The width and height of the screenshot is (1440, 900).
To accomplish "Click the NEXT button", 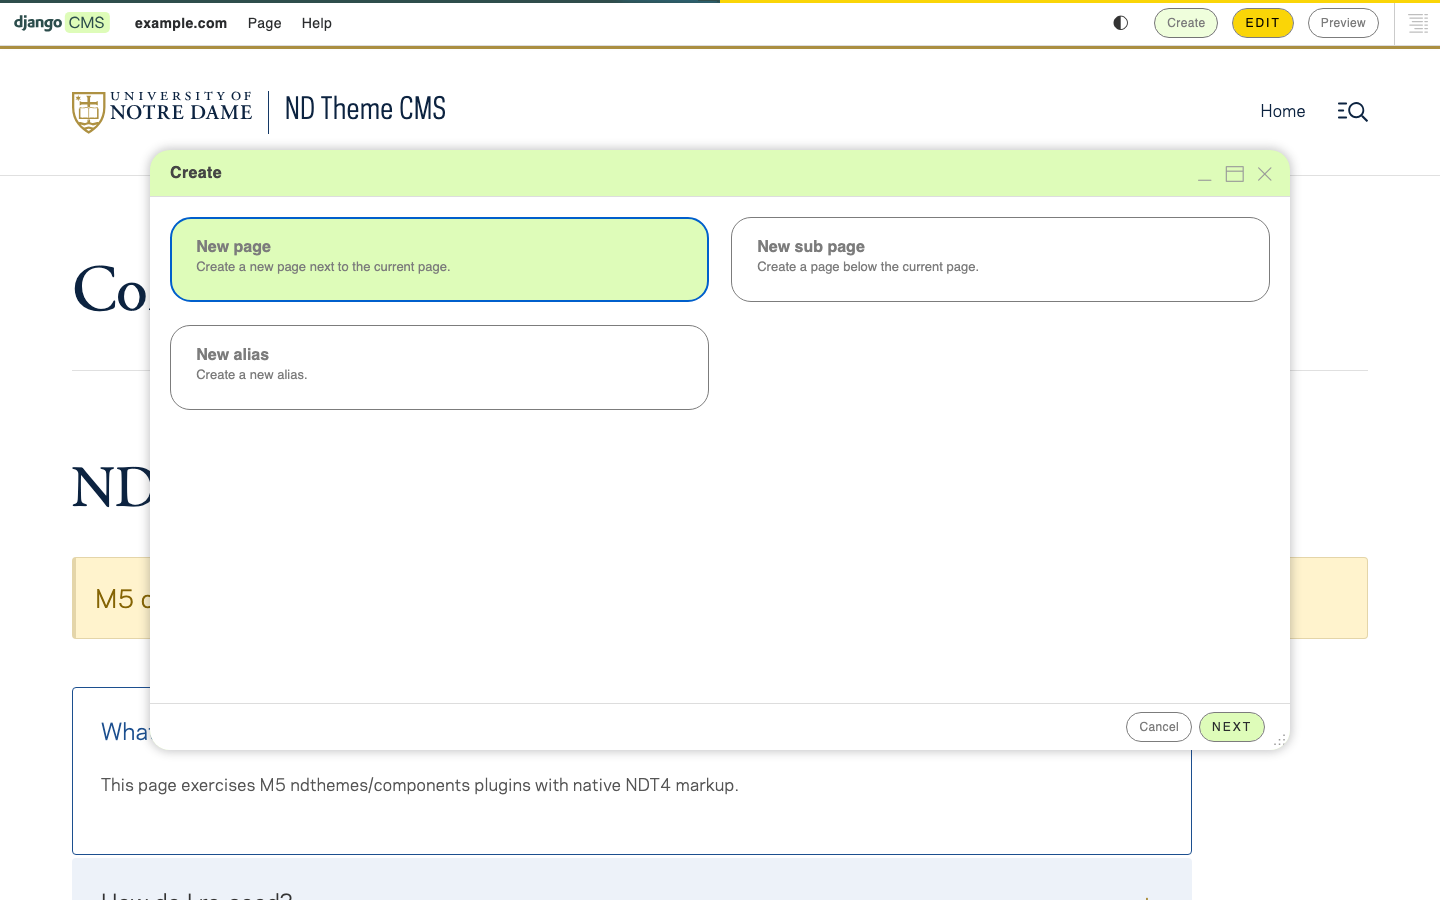I will coord(1232,727).
